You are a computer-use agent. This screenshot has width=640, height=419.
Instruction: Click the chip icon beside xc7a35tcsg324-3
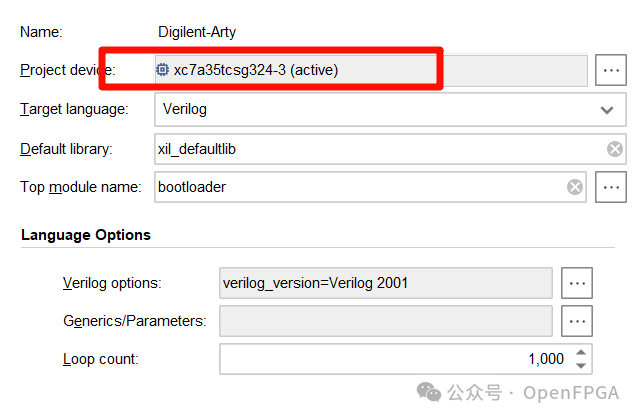coord(162,70)
